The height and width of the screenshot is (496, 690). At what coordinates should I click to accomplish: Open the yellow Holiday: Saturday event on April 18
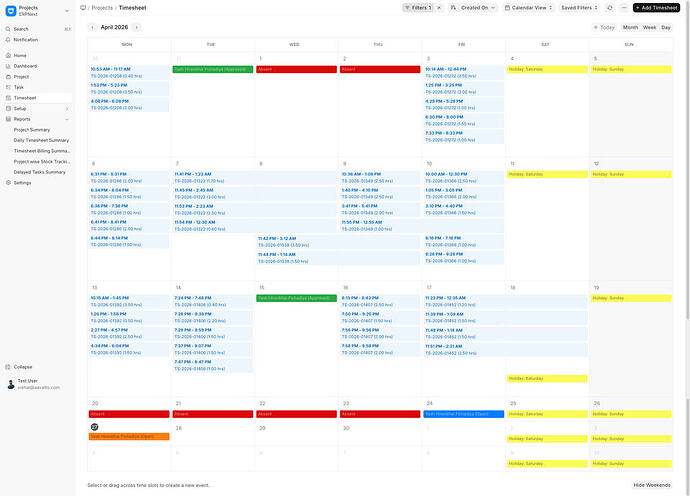tap(547, 378)
